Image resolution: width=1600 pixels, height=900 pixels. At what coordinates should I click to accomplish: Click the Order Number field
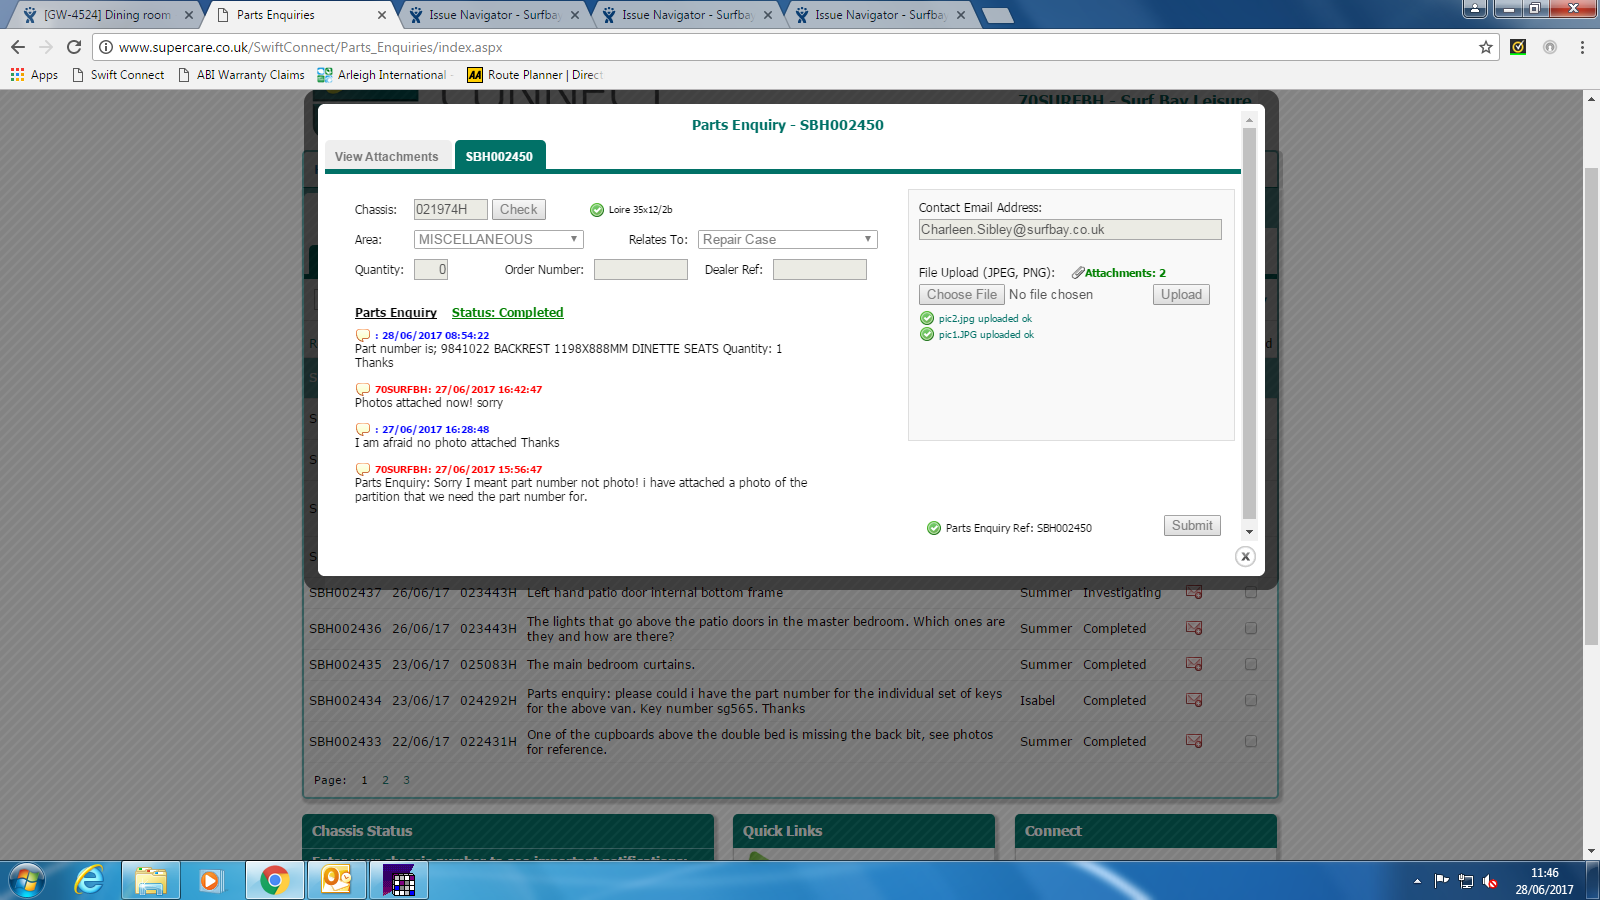641,270
